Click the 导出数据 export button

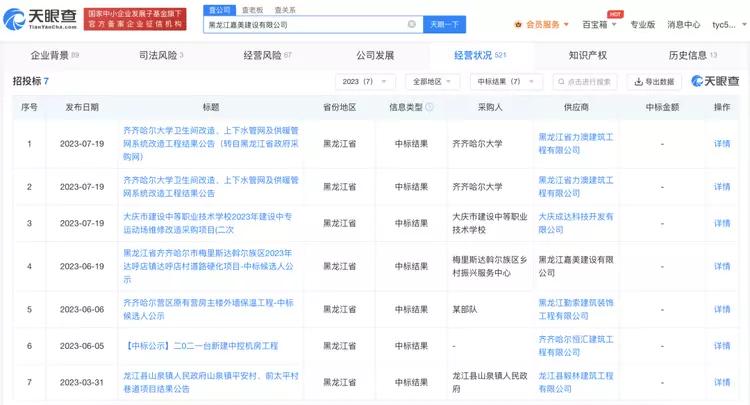pos(654,82)
